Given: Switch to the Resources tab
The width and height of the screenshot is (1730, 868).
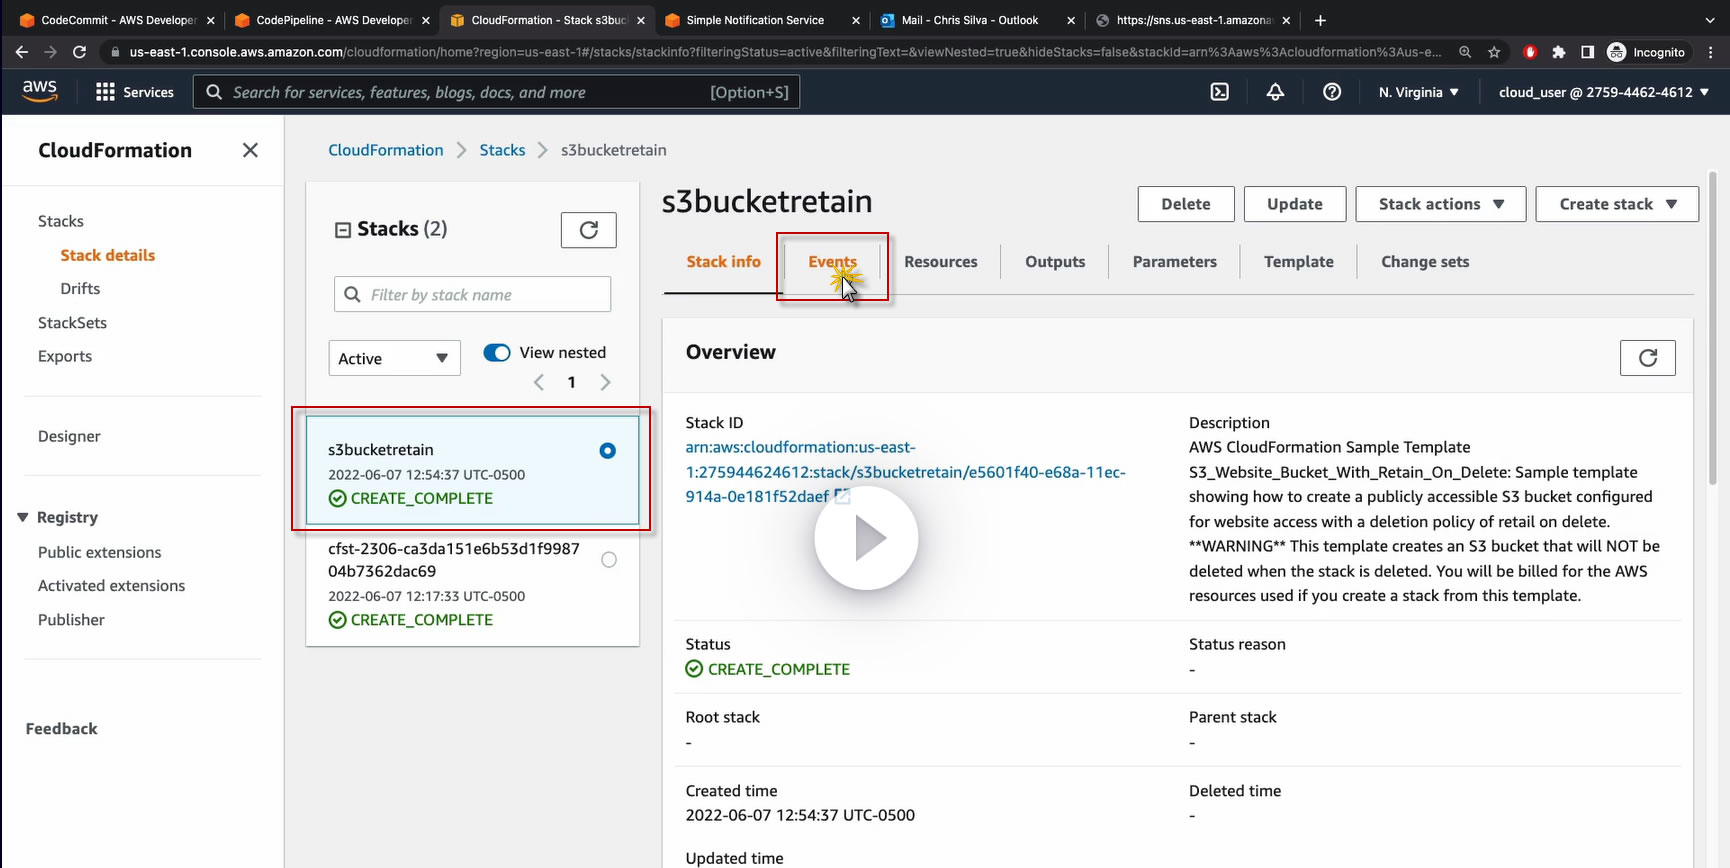Looking at the screenshot, I should [x=940, y=262].
